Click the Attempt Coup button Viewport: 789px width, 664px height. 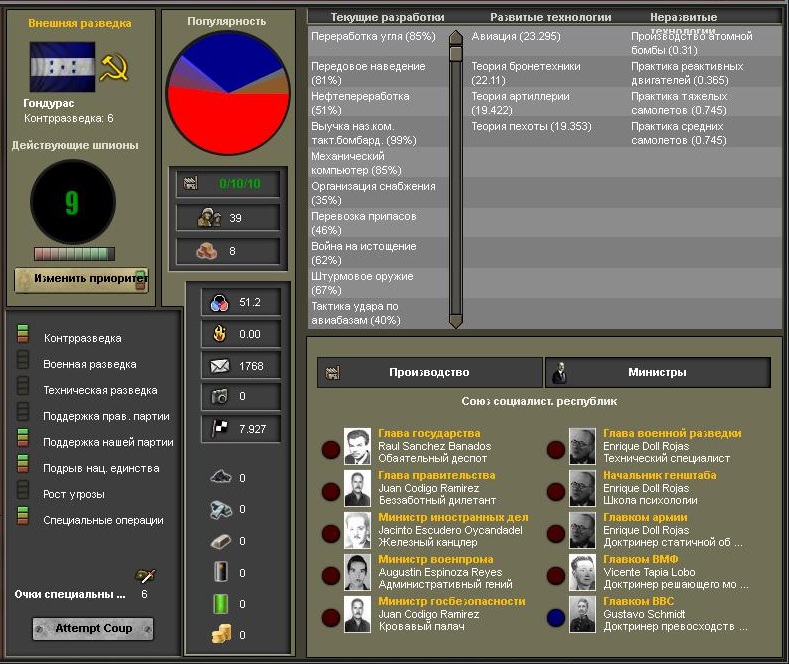pos(93,628)
